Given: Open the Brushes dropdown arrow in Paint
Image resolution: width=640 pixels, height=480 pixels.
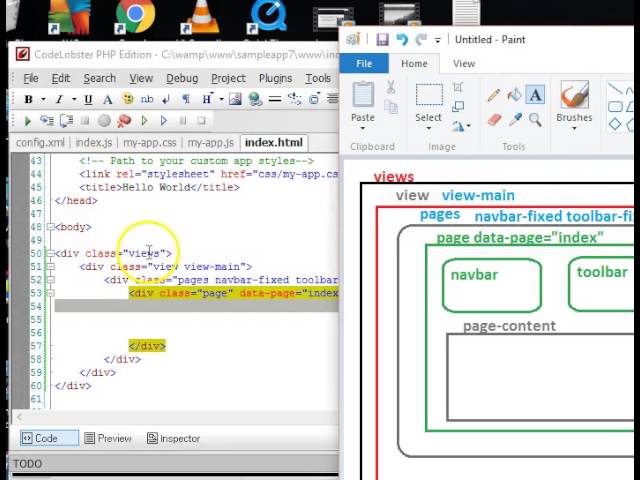Looking at the screenshot, I should [x=574, y=129].
